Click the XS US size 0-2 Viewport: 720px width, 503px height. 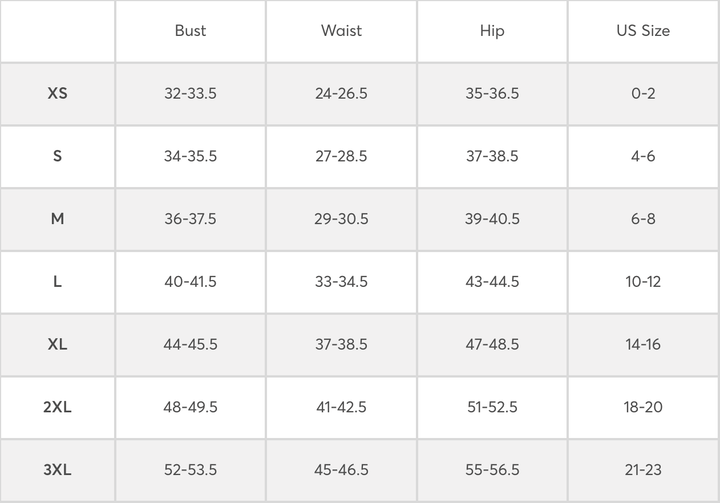coord(643,94)
